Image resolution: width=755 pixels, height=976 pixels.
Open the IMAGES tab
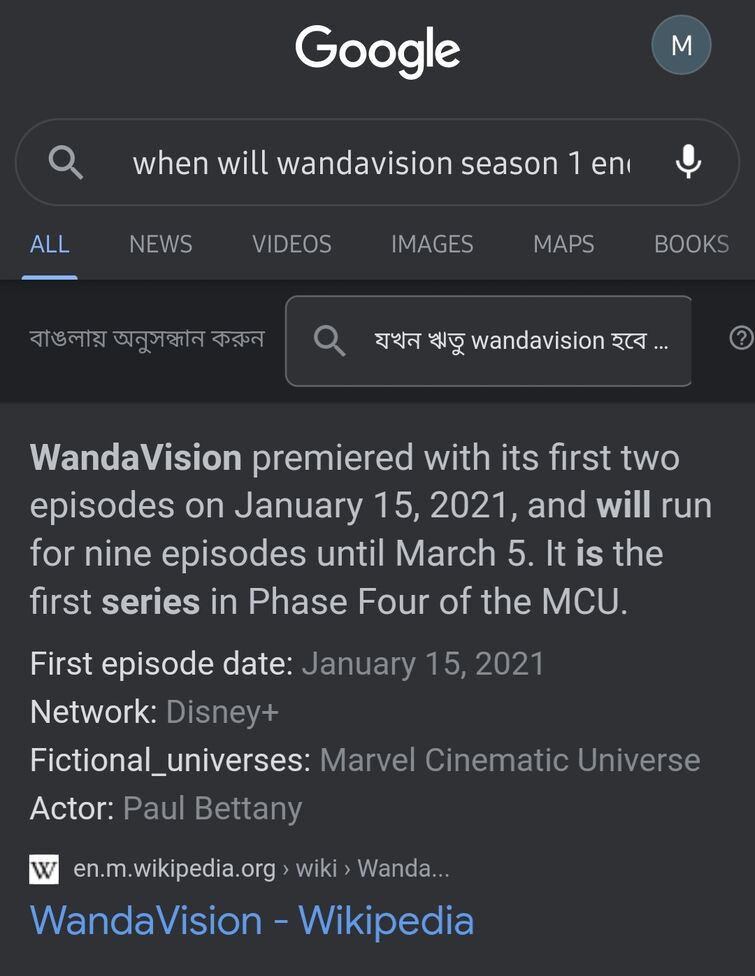coord(432,244)
